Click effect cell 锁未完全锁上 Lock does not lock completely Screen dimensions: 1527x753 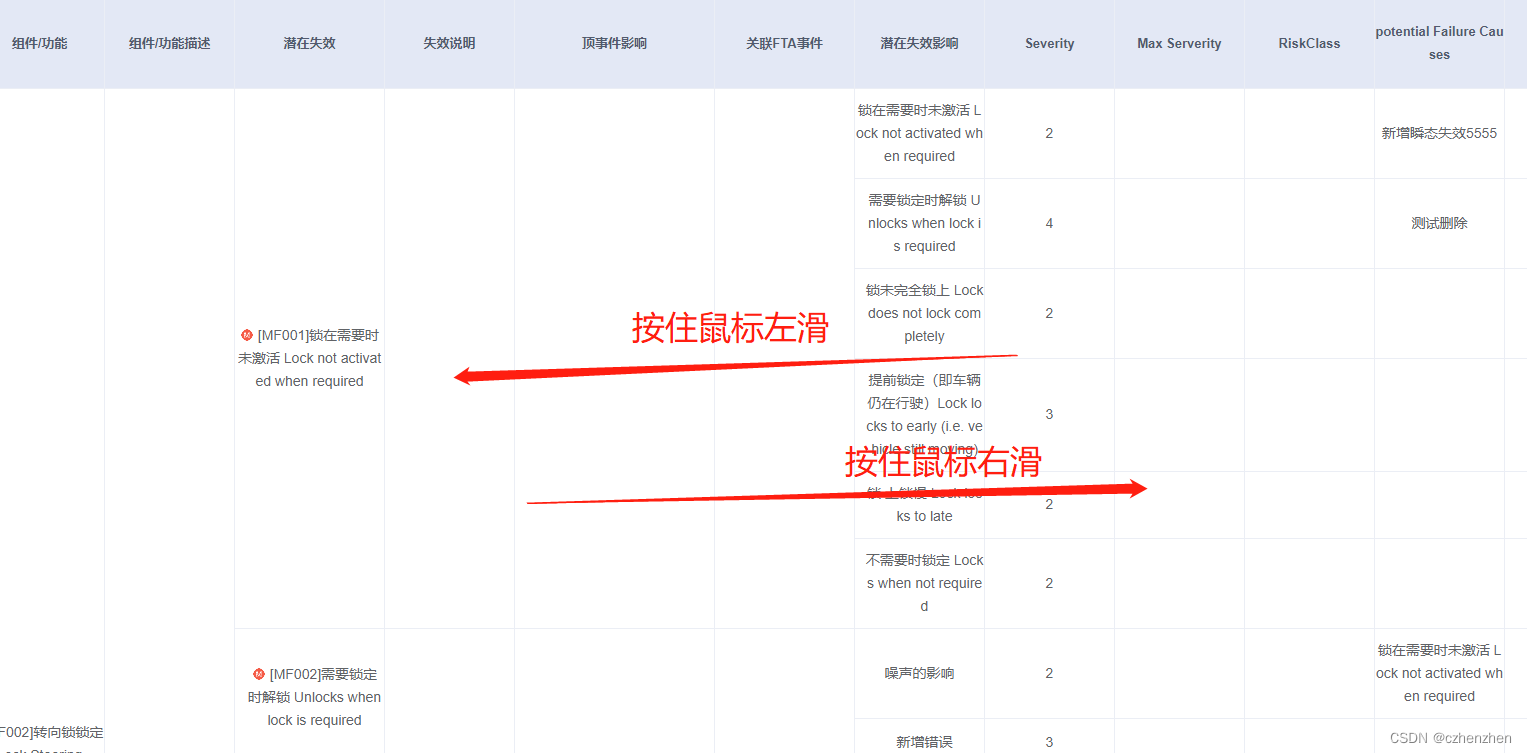tap(920, 313)
